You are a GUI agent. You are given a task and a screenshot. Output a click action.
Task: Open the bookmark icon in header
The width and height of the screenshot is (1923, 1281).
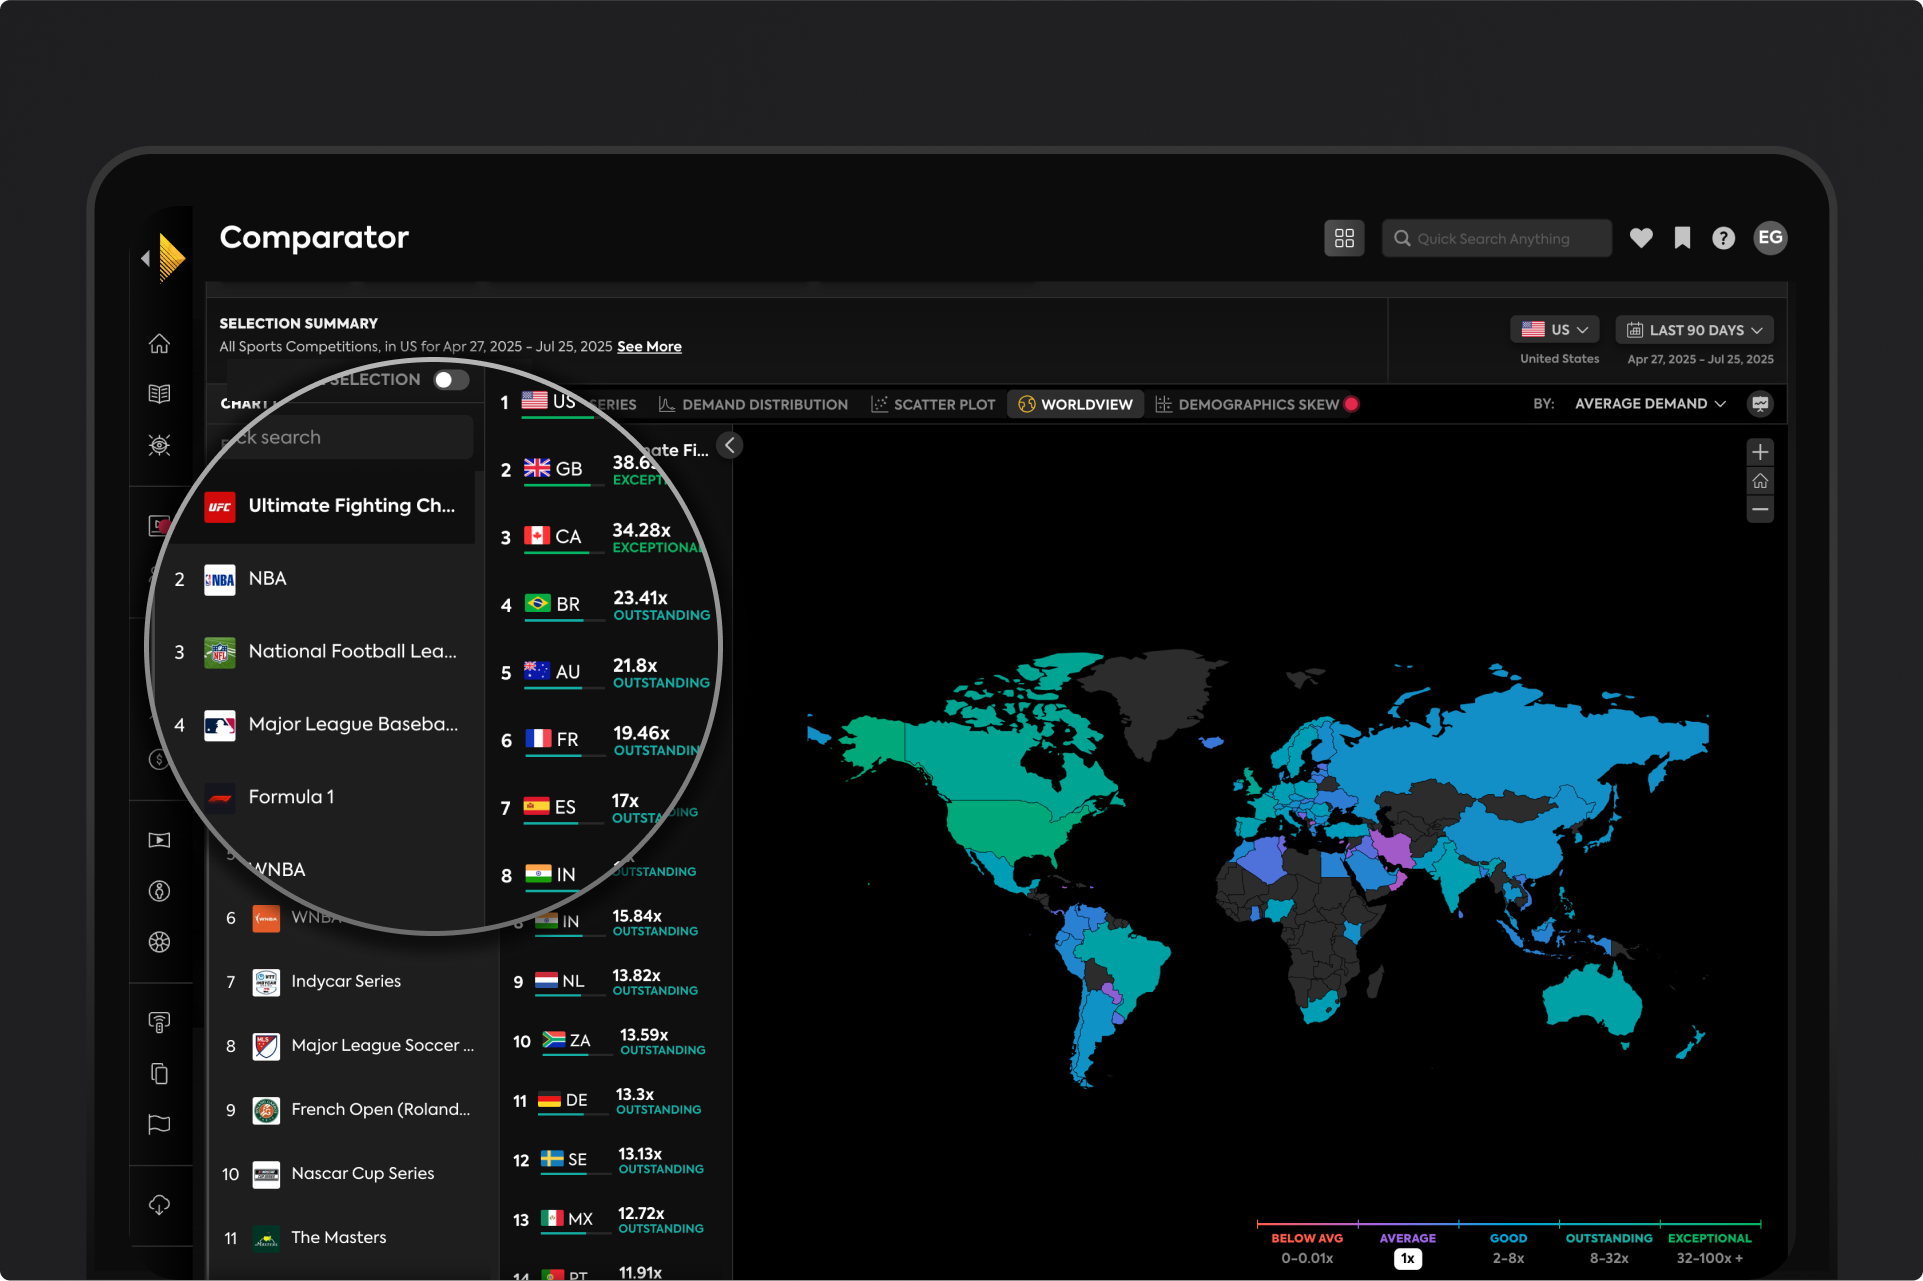pyautogui.click(x=1682, y=238)
